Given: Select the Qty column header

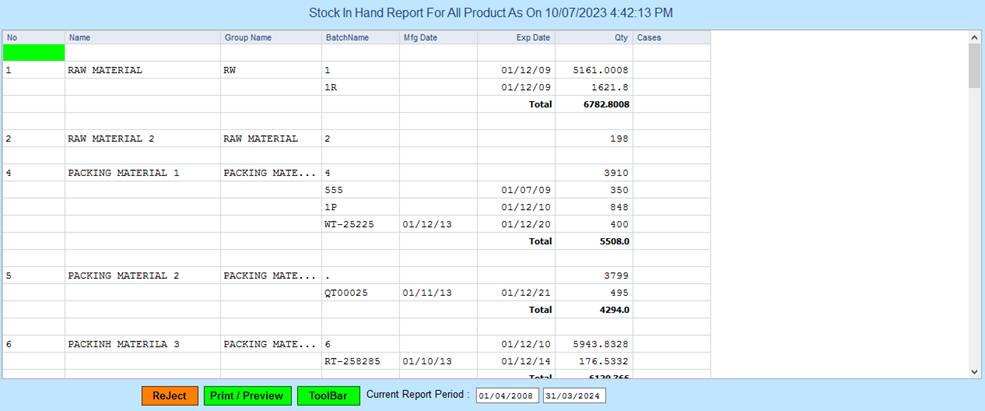Looking at the screenshot, I should tap(594, 38).
